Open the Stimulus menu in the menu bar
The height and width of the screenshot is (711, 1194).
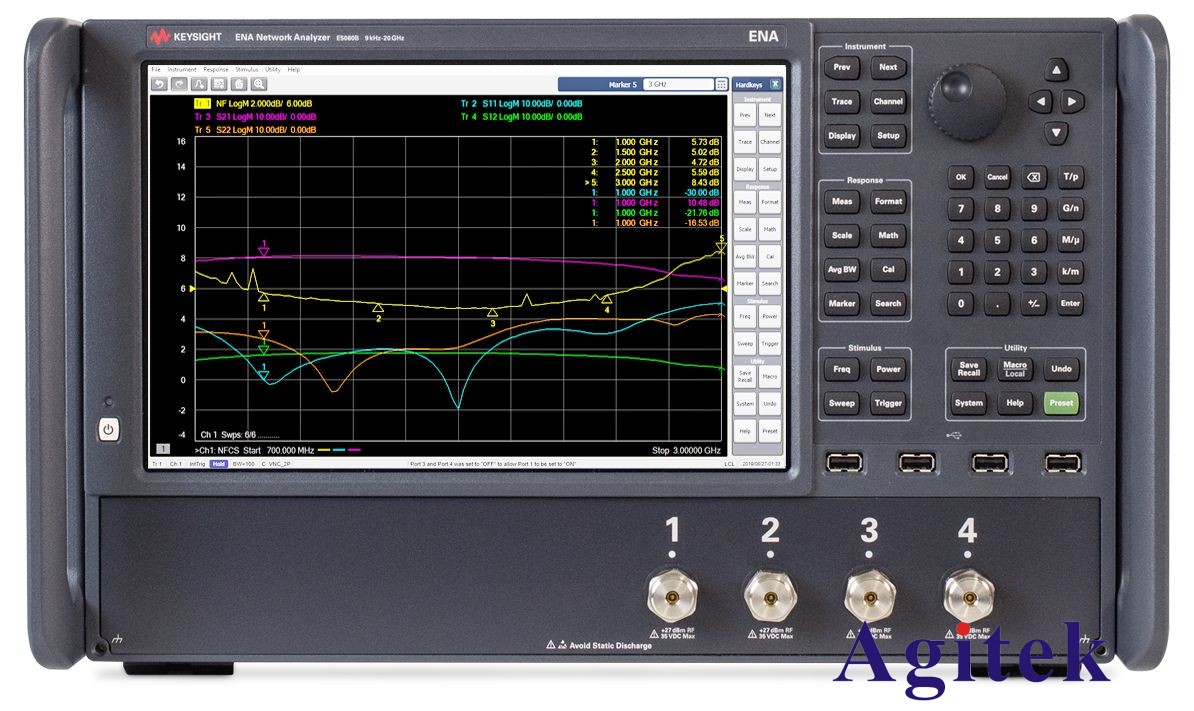(246, 69)
